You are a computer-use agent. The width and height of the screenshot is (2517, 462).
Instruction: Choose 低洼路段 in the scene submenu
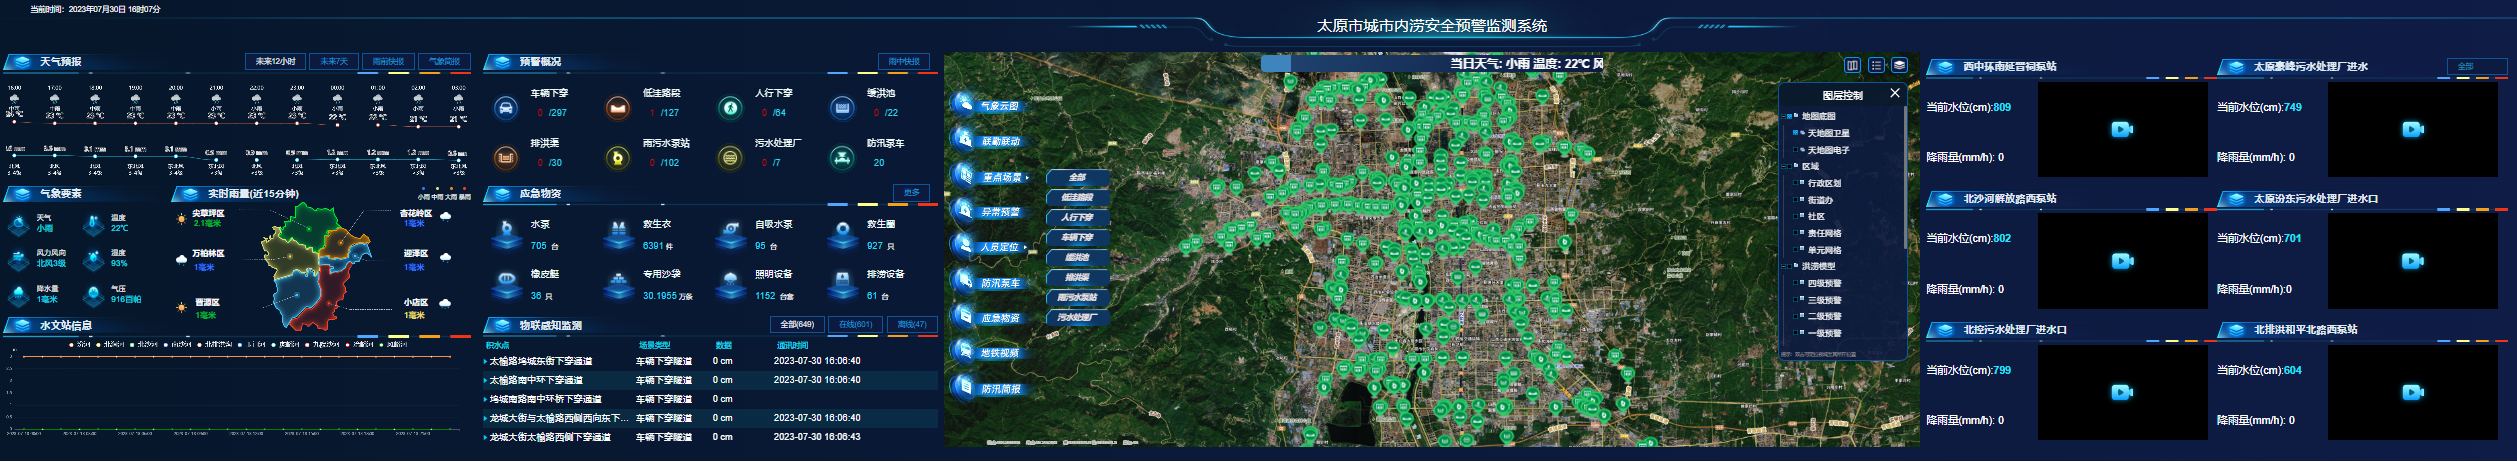click(x=1077, y=197)
